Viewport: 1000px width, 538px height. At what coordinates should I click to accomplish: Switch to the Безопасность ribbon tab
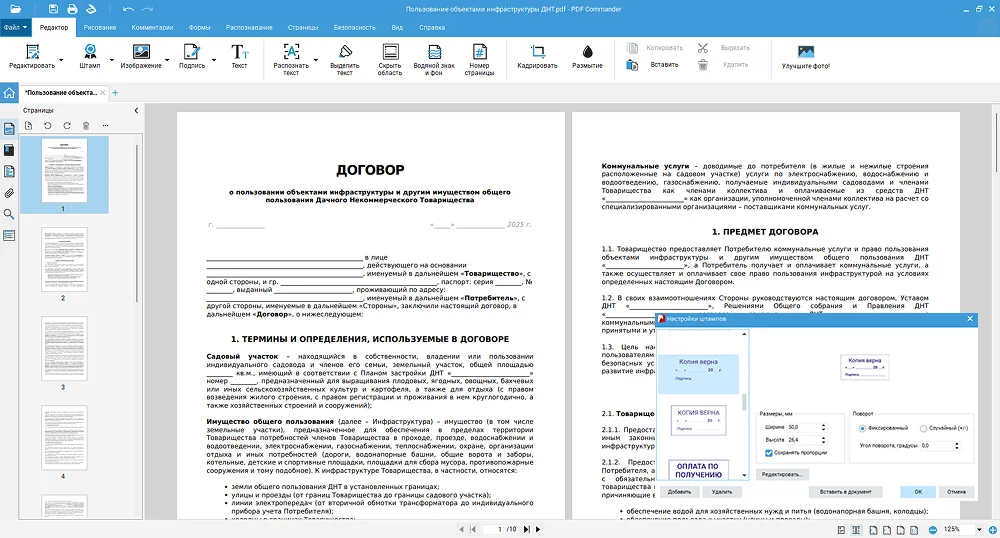click(x=354, y=27)
